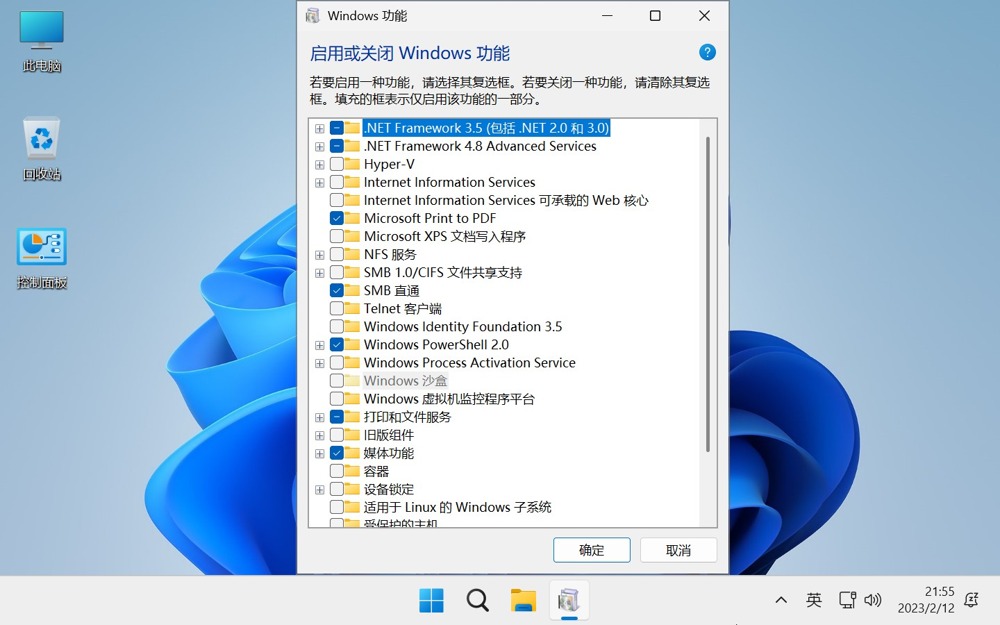Open the Windows Start menu

point(431,600)
